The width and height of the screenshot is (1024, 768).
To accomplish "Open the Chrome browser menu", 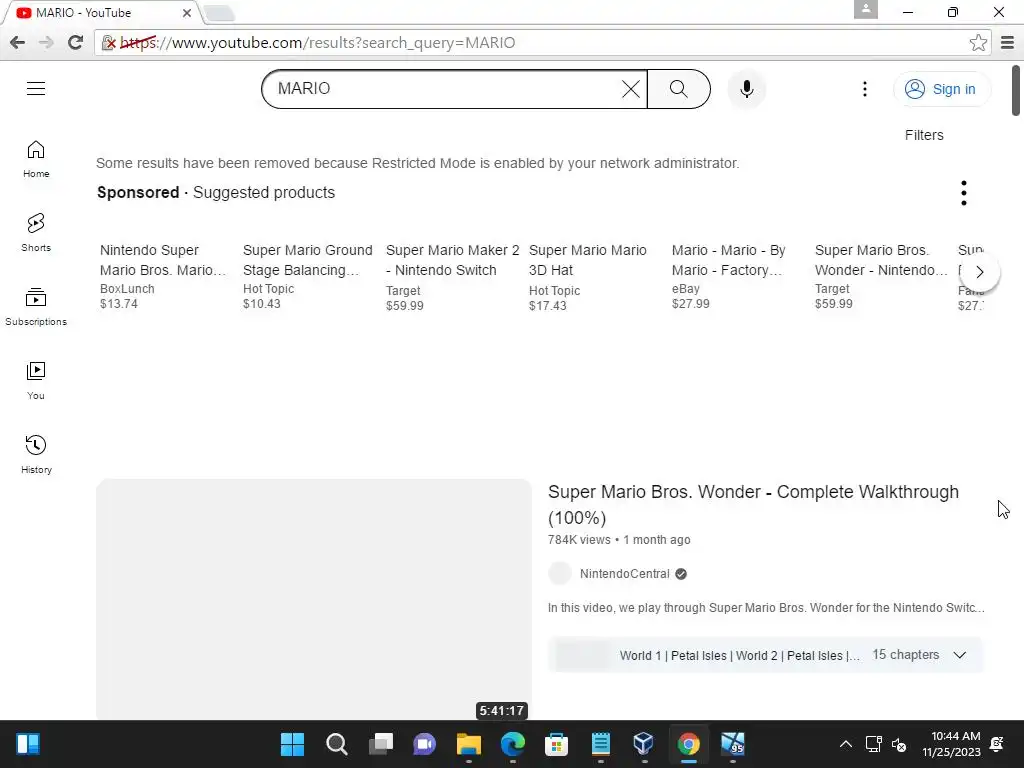I will [1007, 42].
